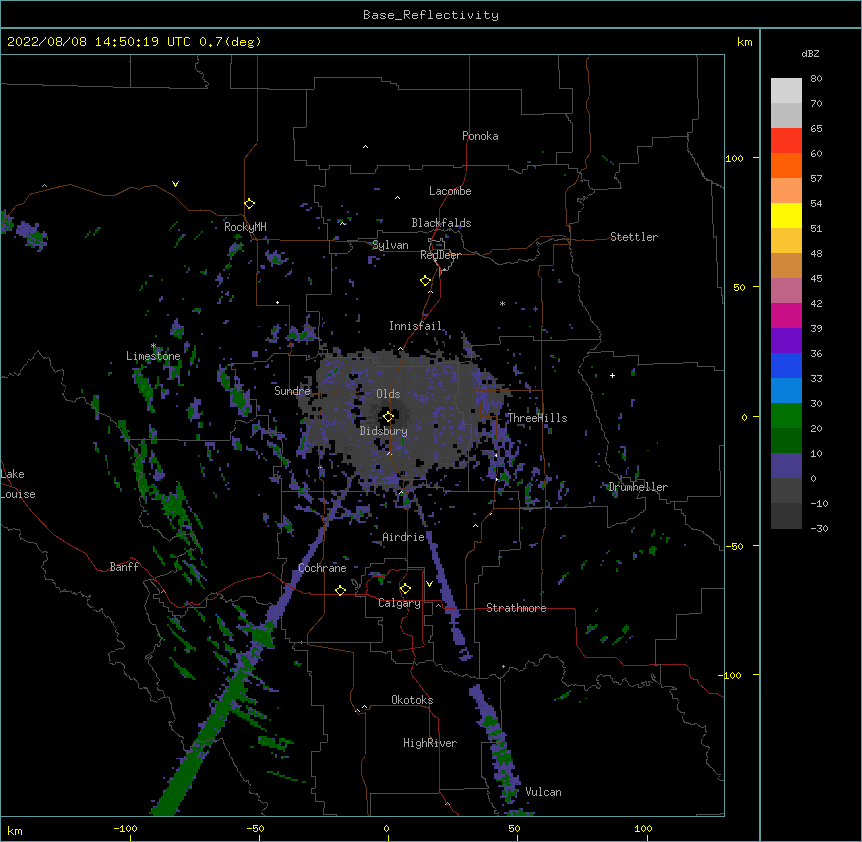
Task: Click the Ponoka city label
Action: [x=480, y=136]
